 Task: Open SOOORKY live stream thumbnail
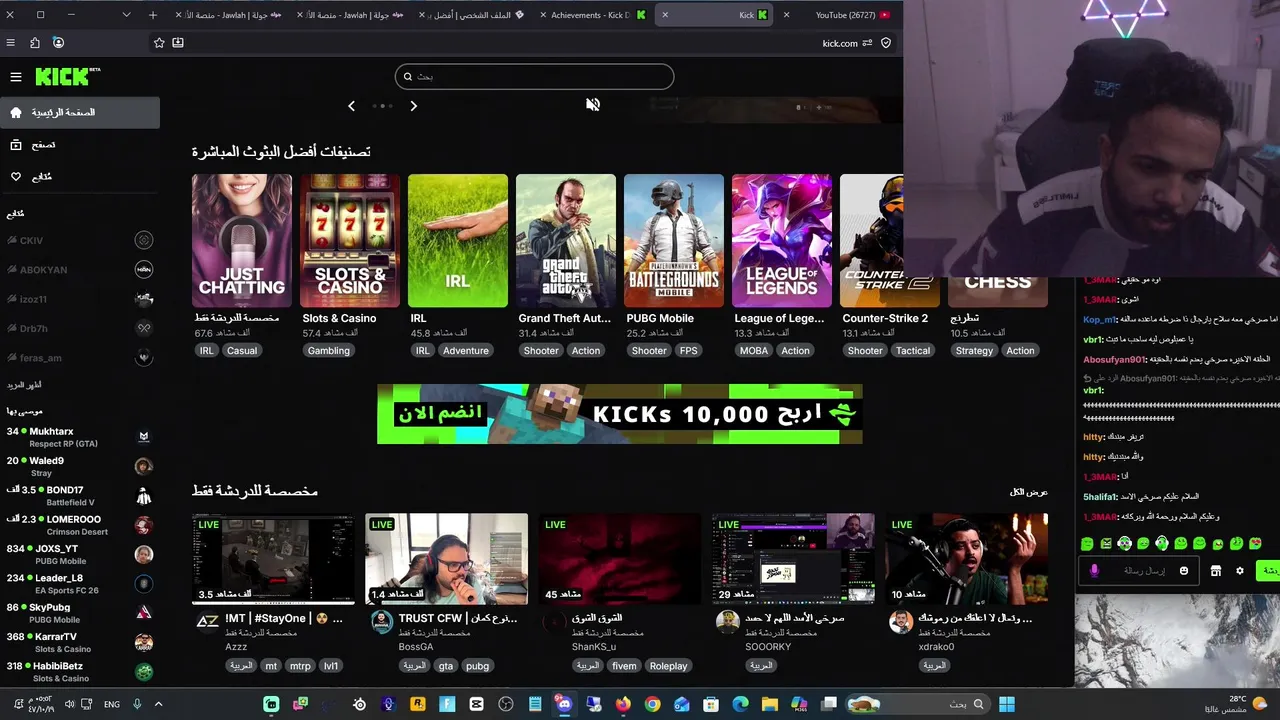click(793, 559)
